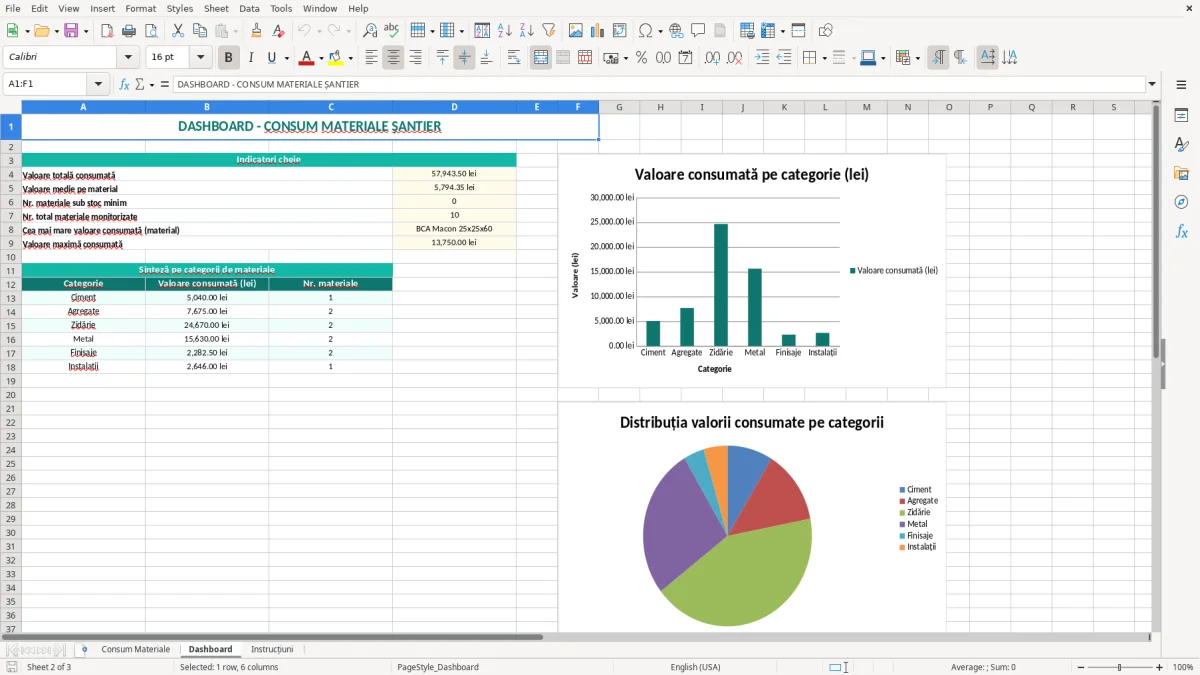Viewport: 1200px width, 675px height.
Task: Open the Function Wizard next to Name Box
Action: [124, 85]
